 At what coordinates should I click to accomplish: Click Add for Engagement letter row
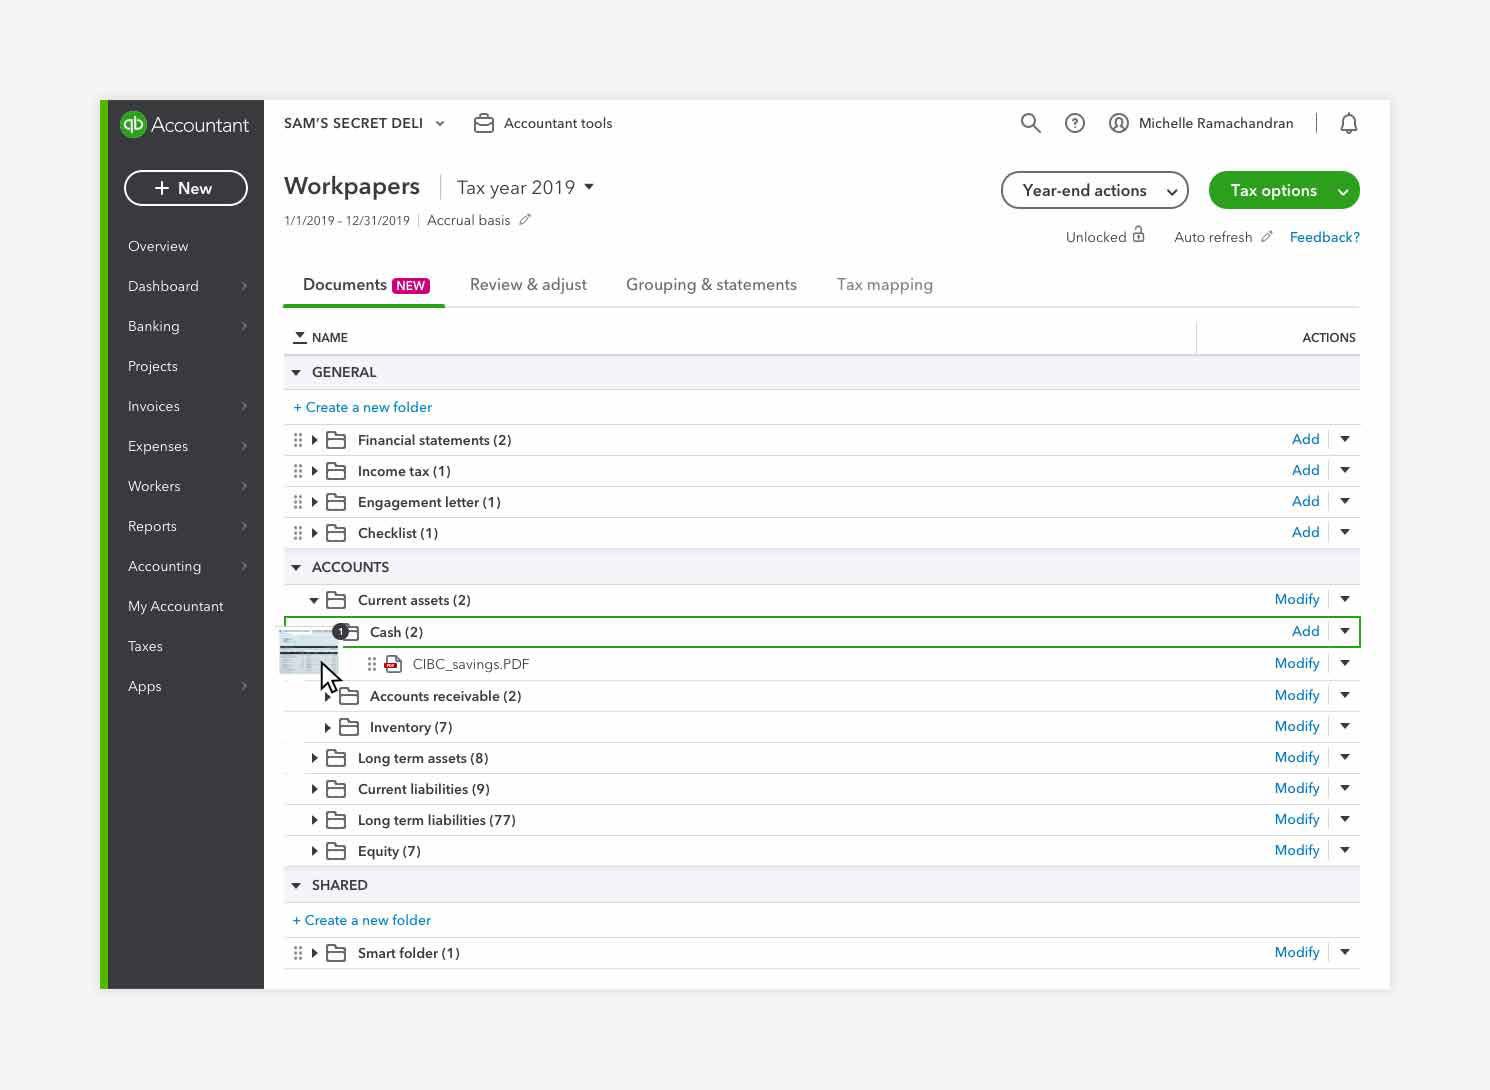pyautogui.click(x=1305, y=501)
